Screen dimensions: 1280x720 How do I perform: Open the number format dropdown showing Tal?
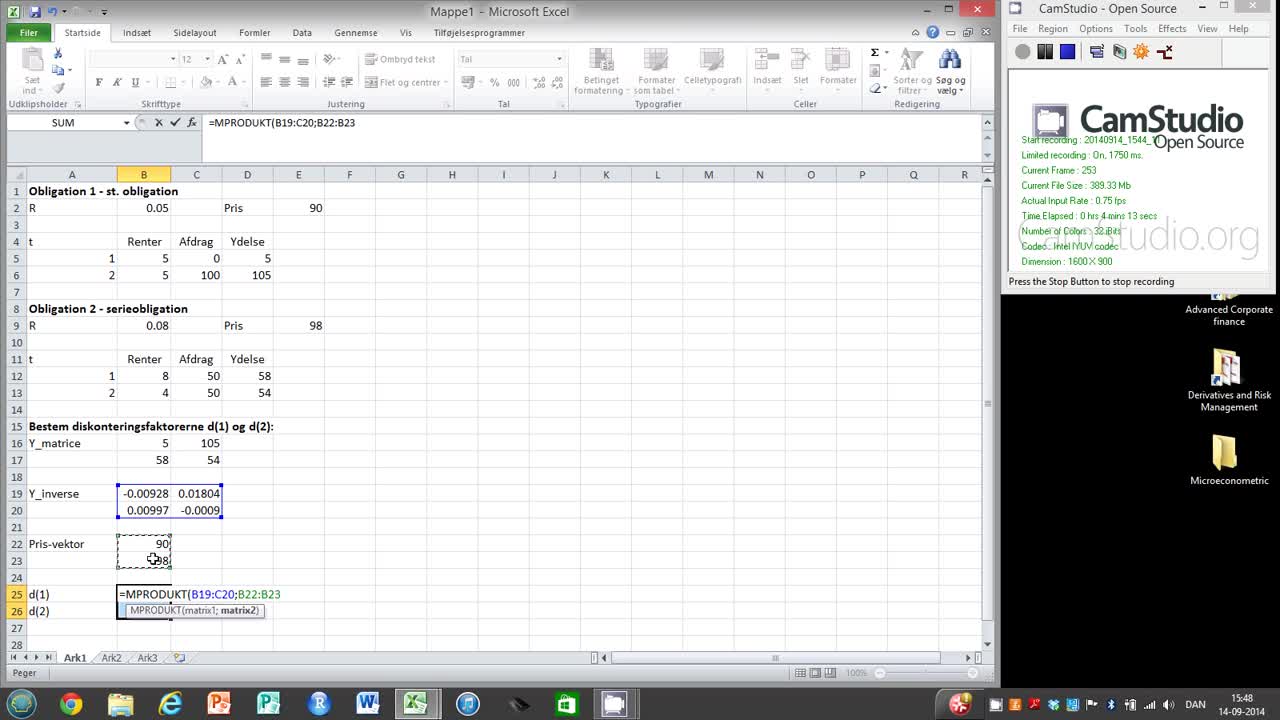(x=559, y=59)
